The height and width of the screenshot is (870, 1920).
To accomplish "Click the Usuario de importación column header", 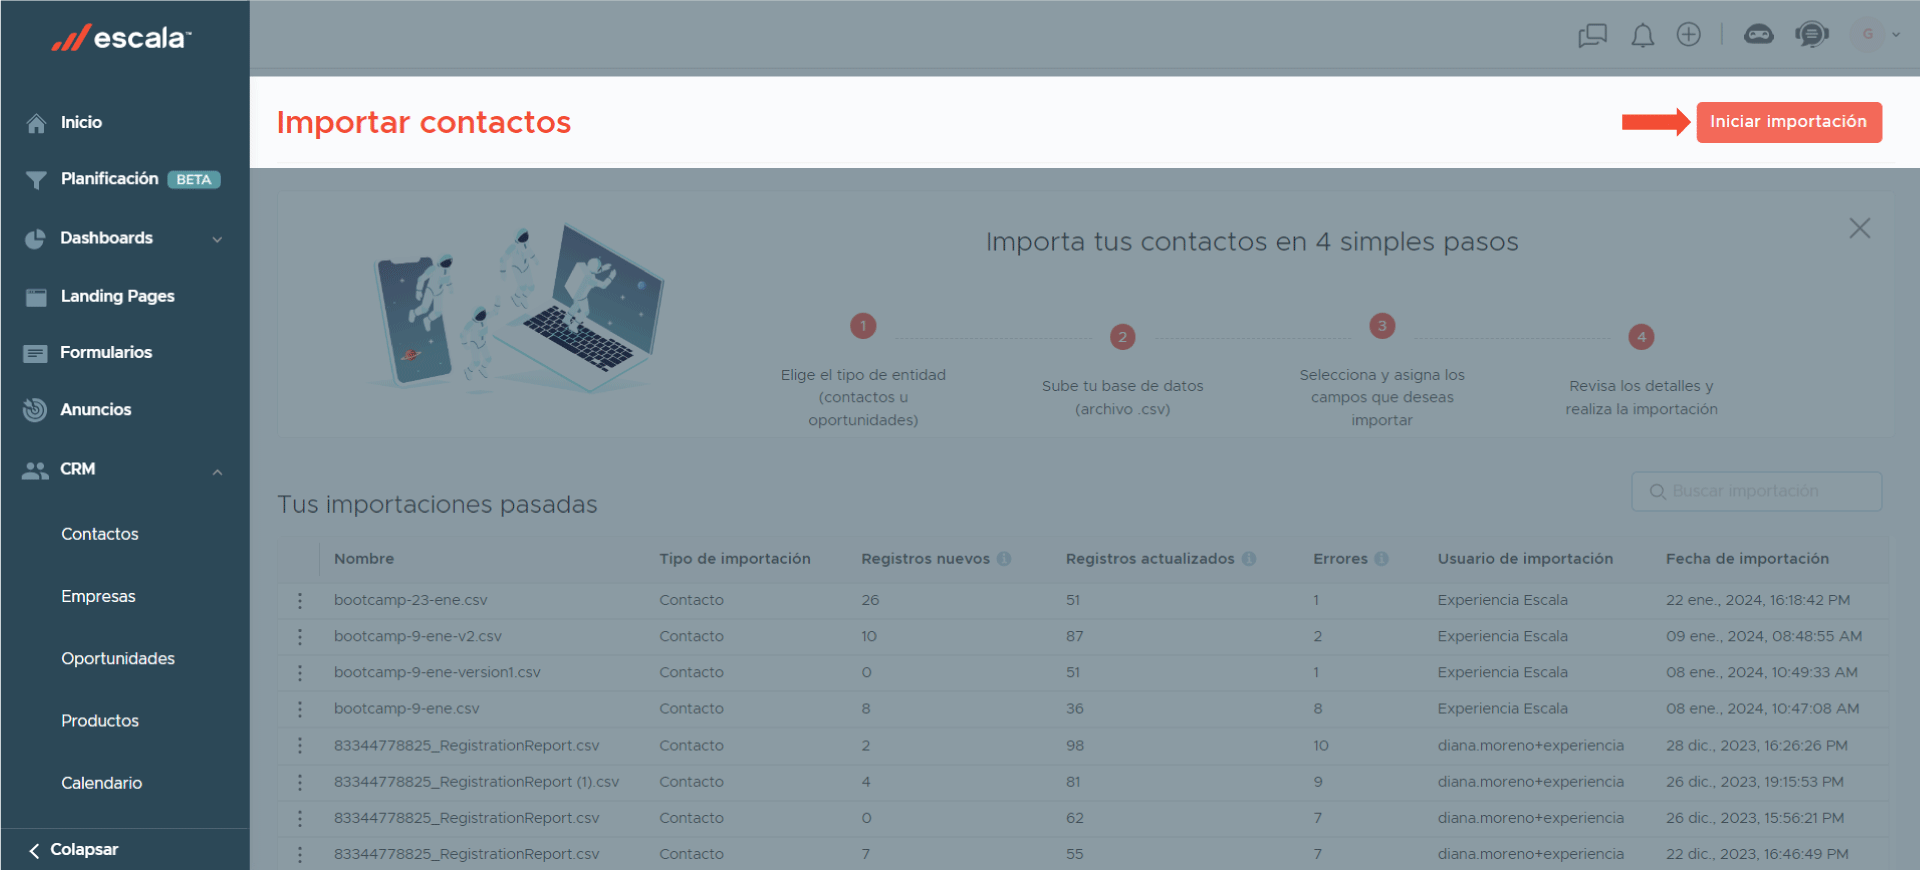I will pos(1525,559).
